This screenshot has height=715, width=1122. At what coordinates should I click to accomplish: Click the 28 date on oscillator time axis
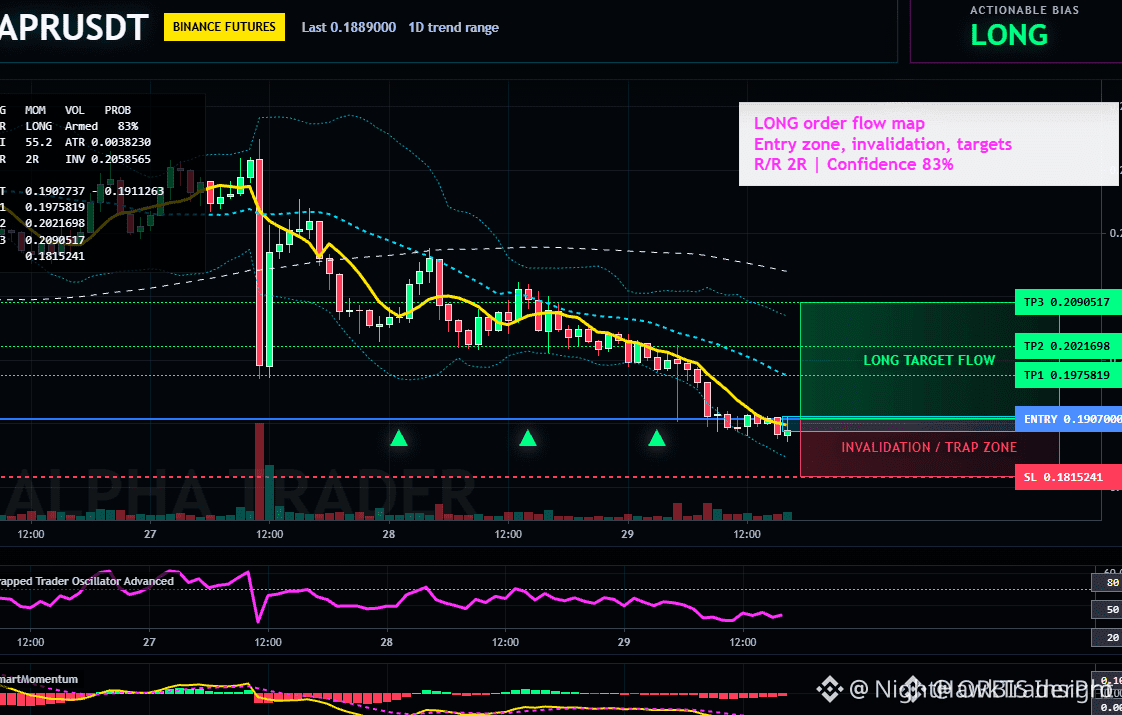(386, 642)
